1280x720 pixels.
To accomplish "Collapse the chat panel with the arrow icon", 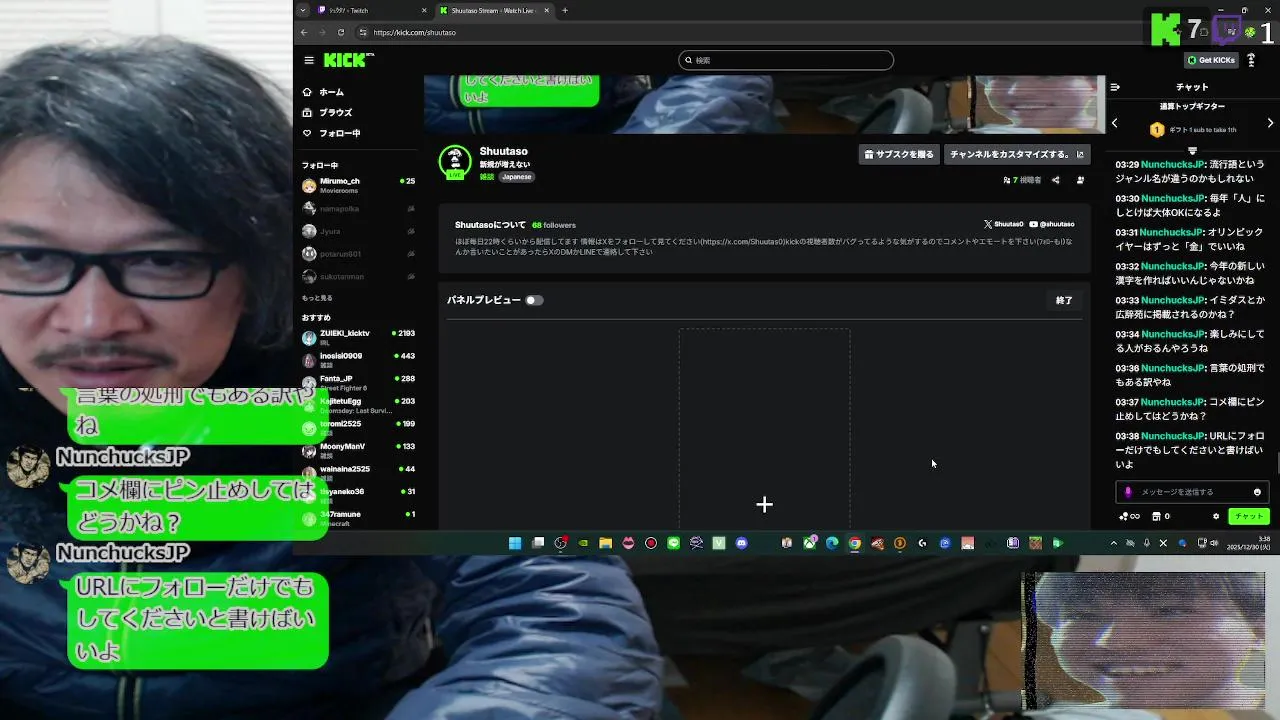I will [1115, 87].
